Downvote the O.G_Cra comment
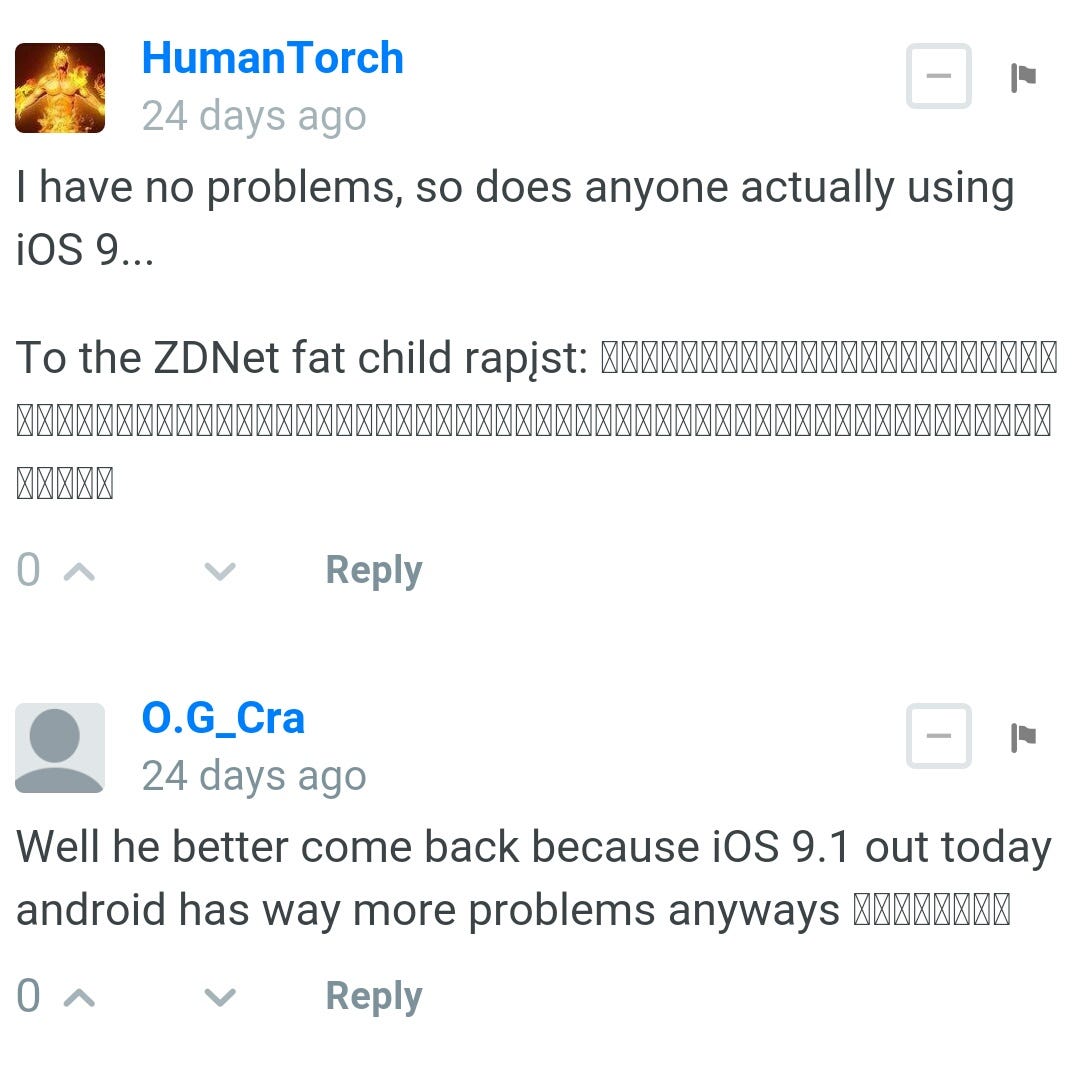This screenshot has width=1079, height=1076. tap(220, 998)
